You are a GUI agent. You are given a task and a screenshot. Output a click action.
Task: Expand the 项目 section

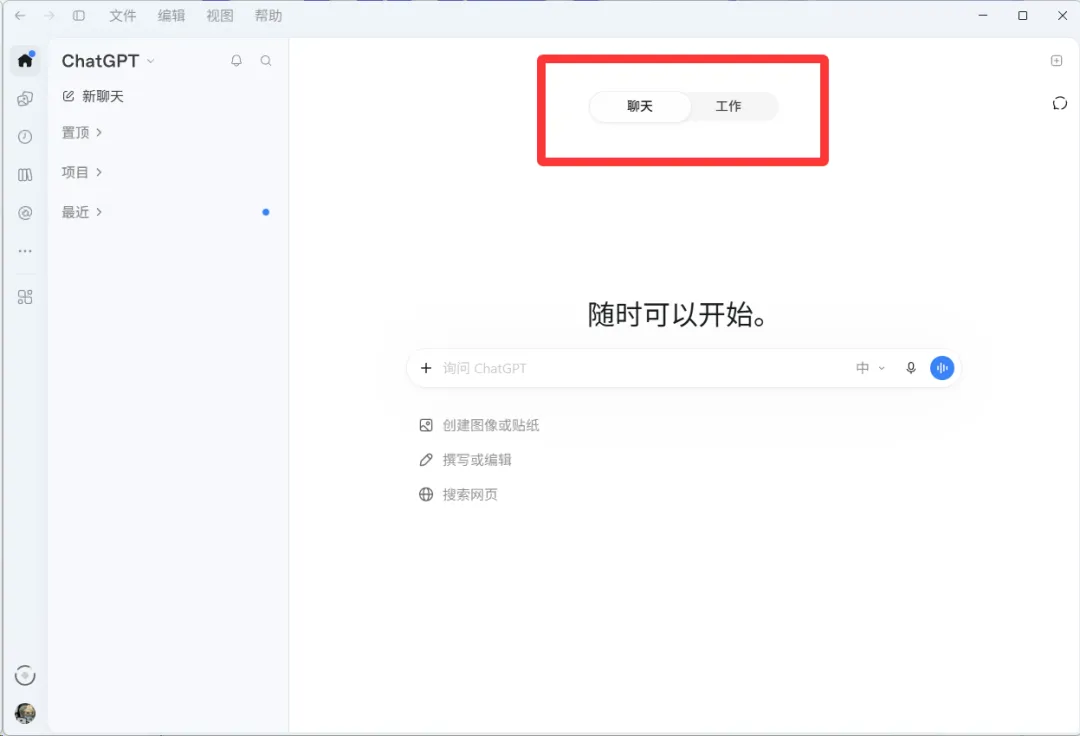click(82, 172)
